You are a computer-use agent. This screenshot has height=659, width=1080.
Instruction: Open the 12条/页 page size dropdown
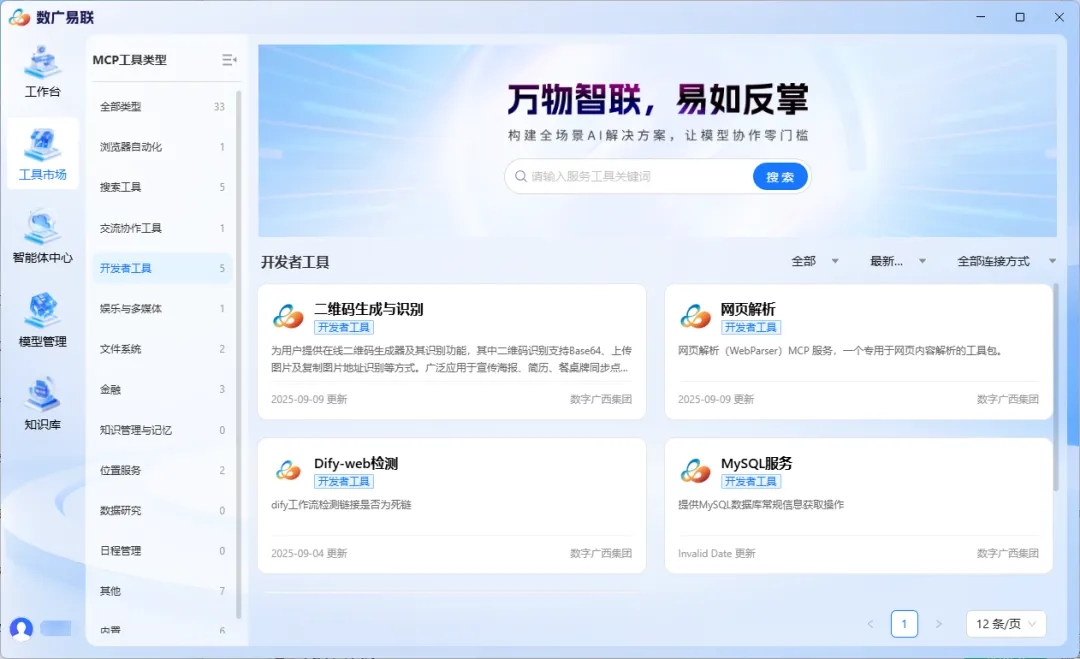[1005, 623]
